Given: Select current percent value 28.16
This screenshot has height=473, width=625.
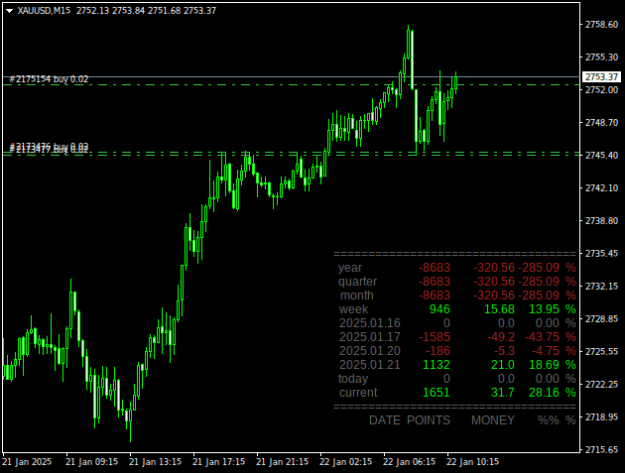Looking at the screenshot, I should click(x=544, y=393).
